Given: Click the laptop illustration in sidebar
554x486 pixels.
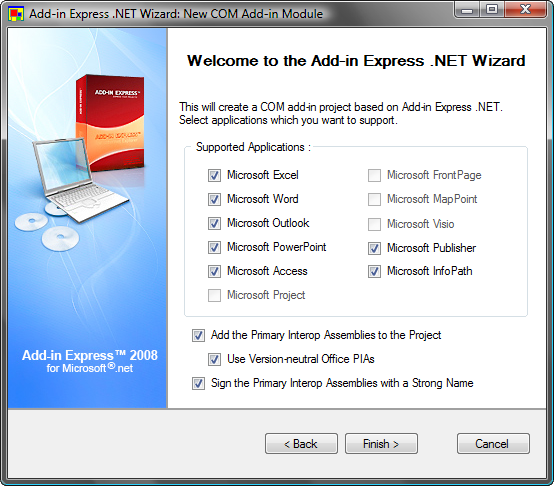Looking at the screenshot, I should [x=79, y=180].
